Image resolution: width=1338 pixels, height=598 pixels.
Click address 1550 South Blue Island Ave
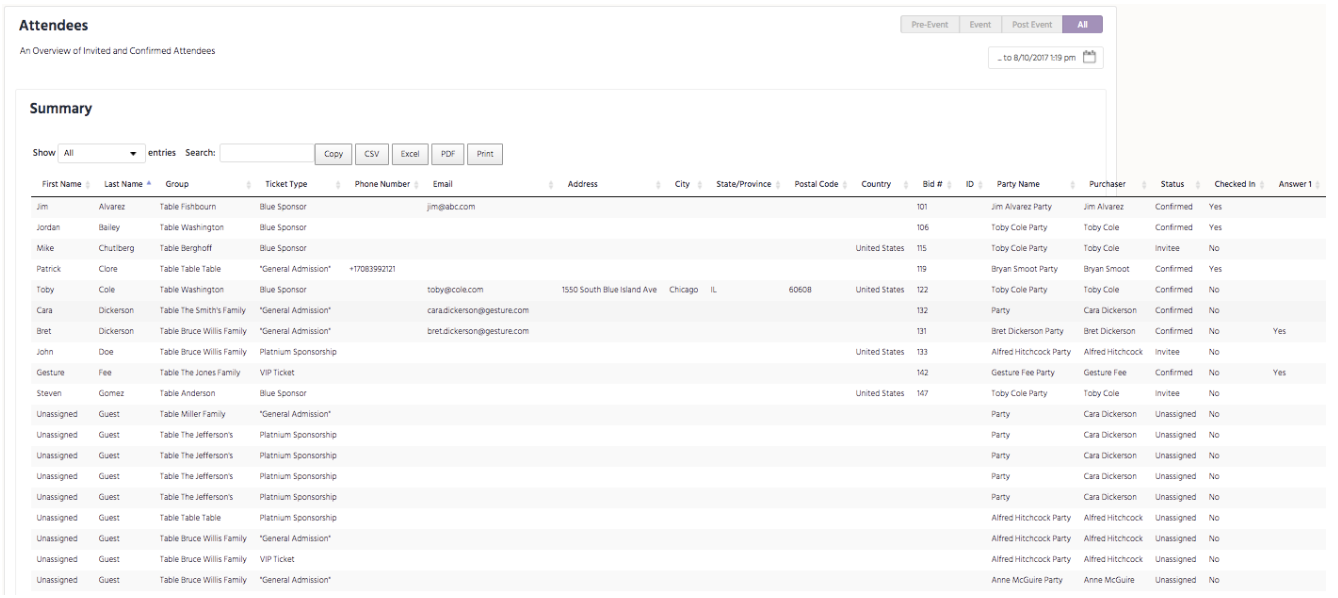tap(609, 290)
